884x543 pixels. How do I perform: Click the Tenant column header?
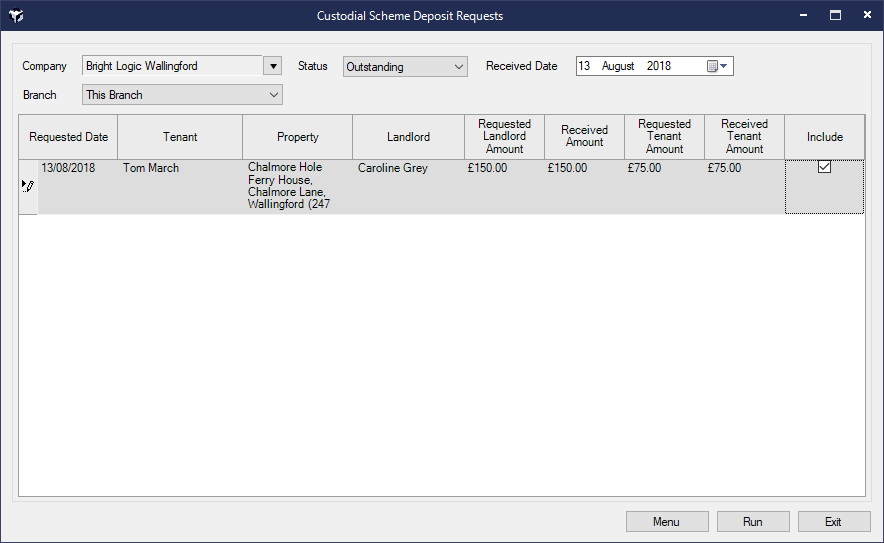tap(180, 137)
